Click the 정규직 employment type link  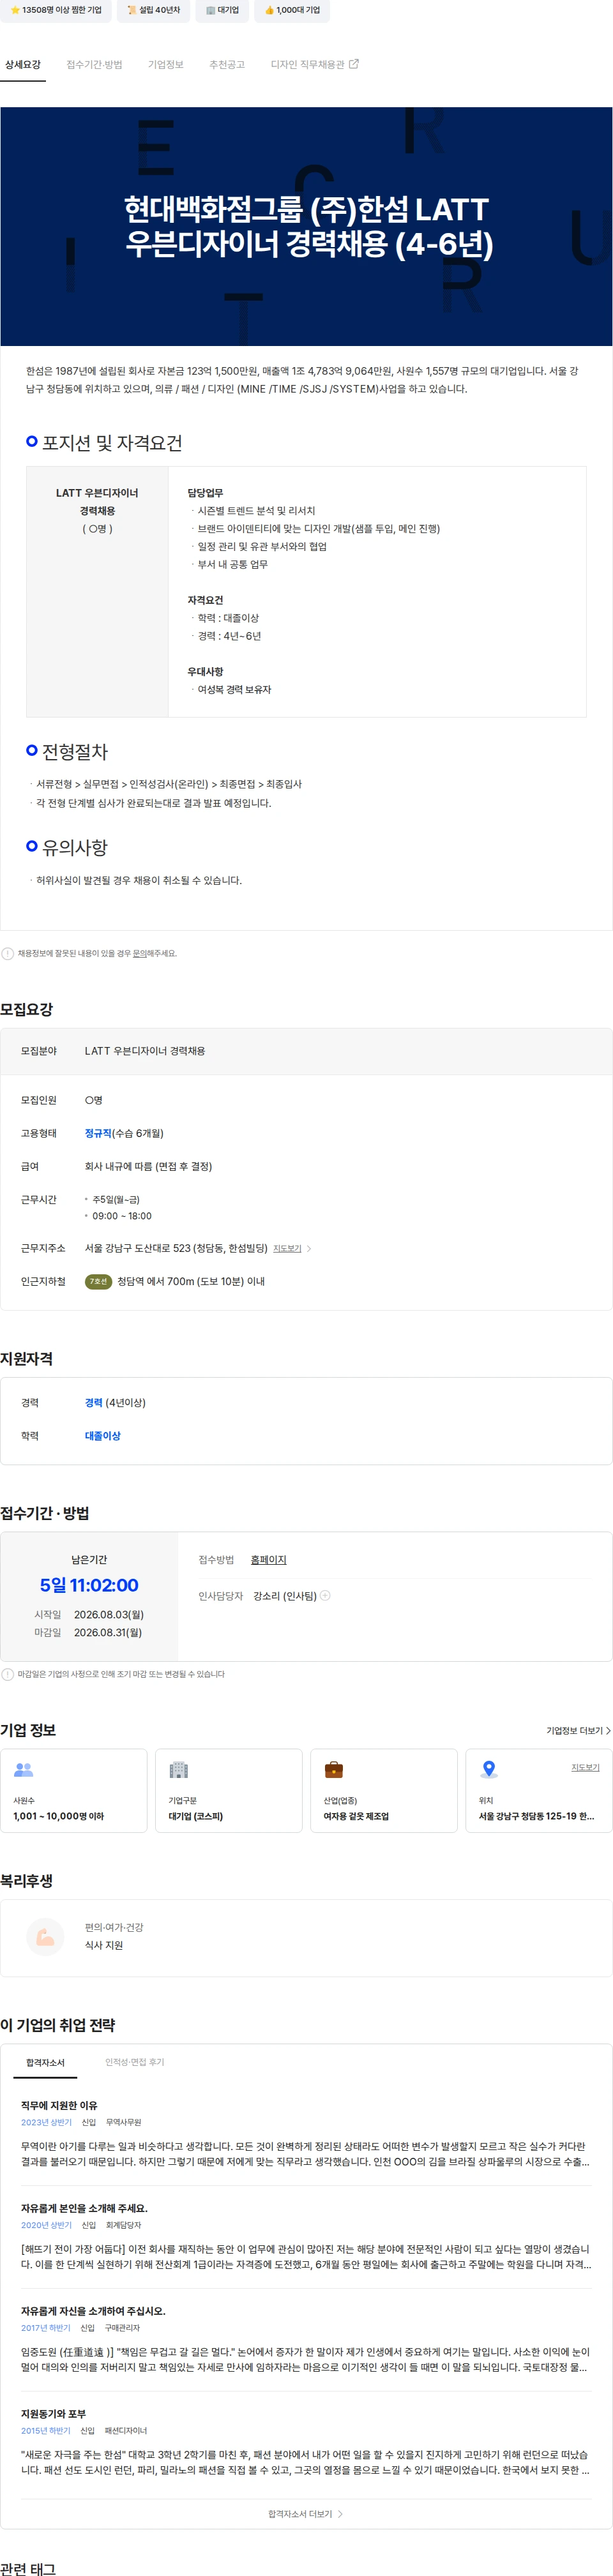[98, 1133]
